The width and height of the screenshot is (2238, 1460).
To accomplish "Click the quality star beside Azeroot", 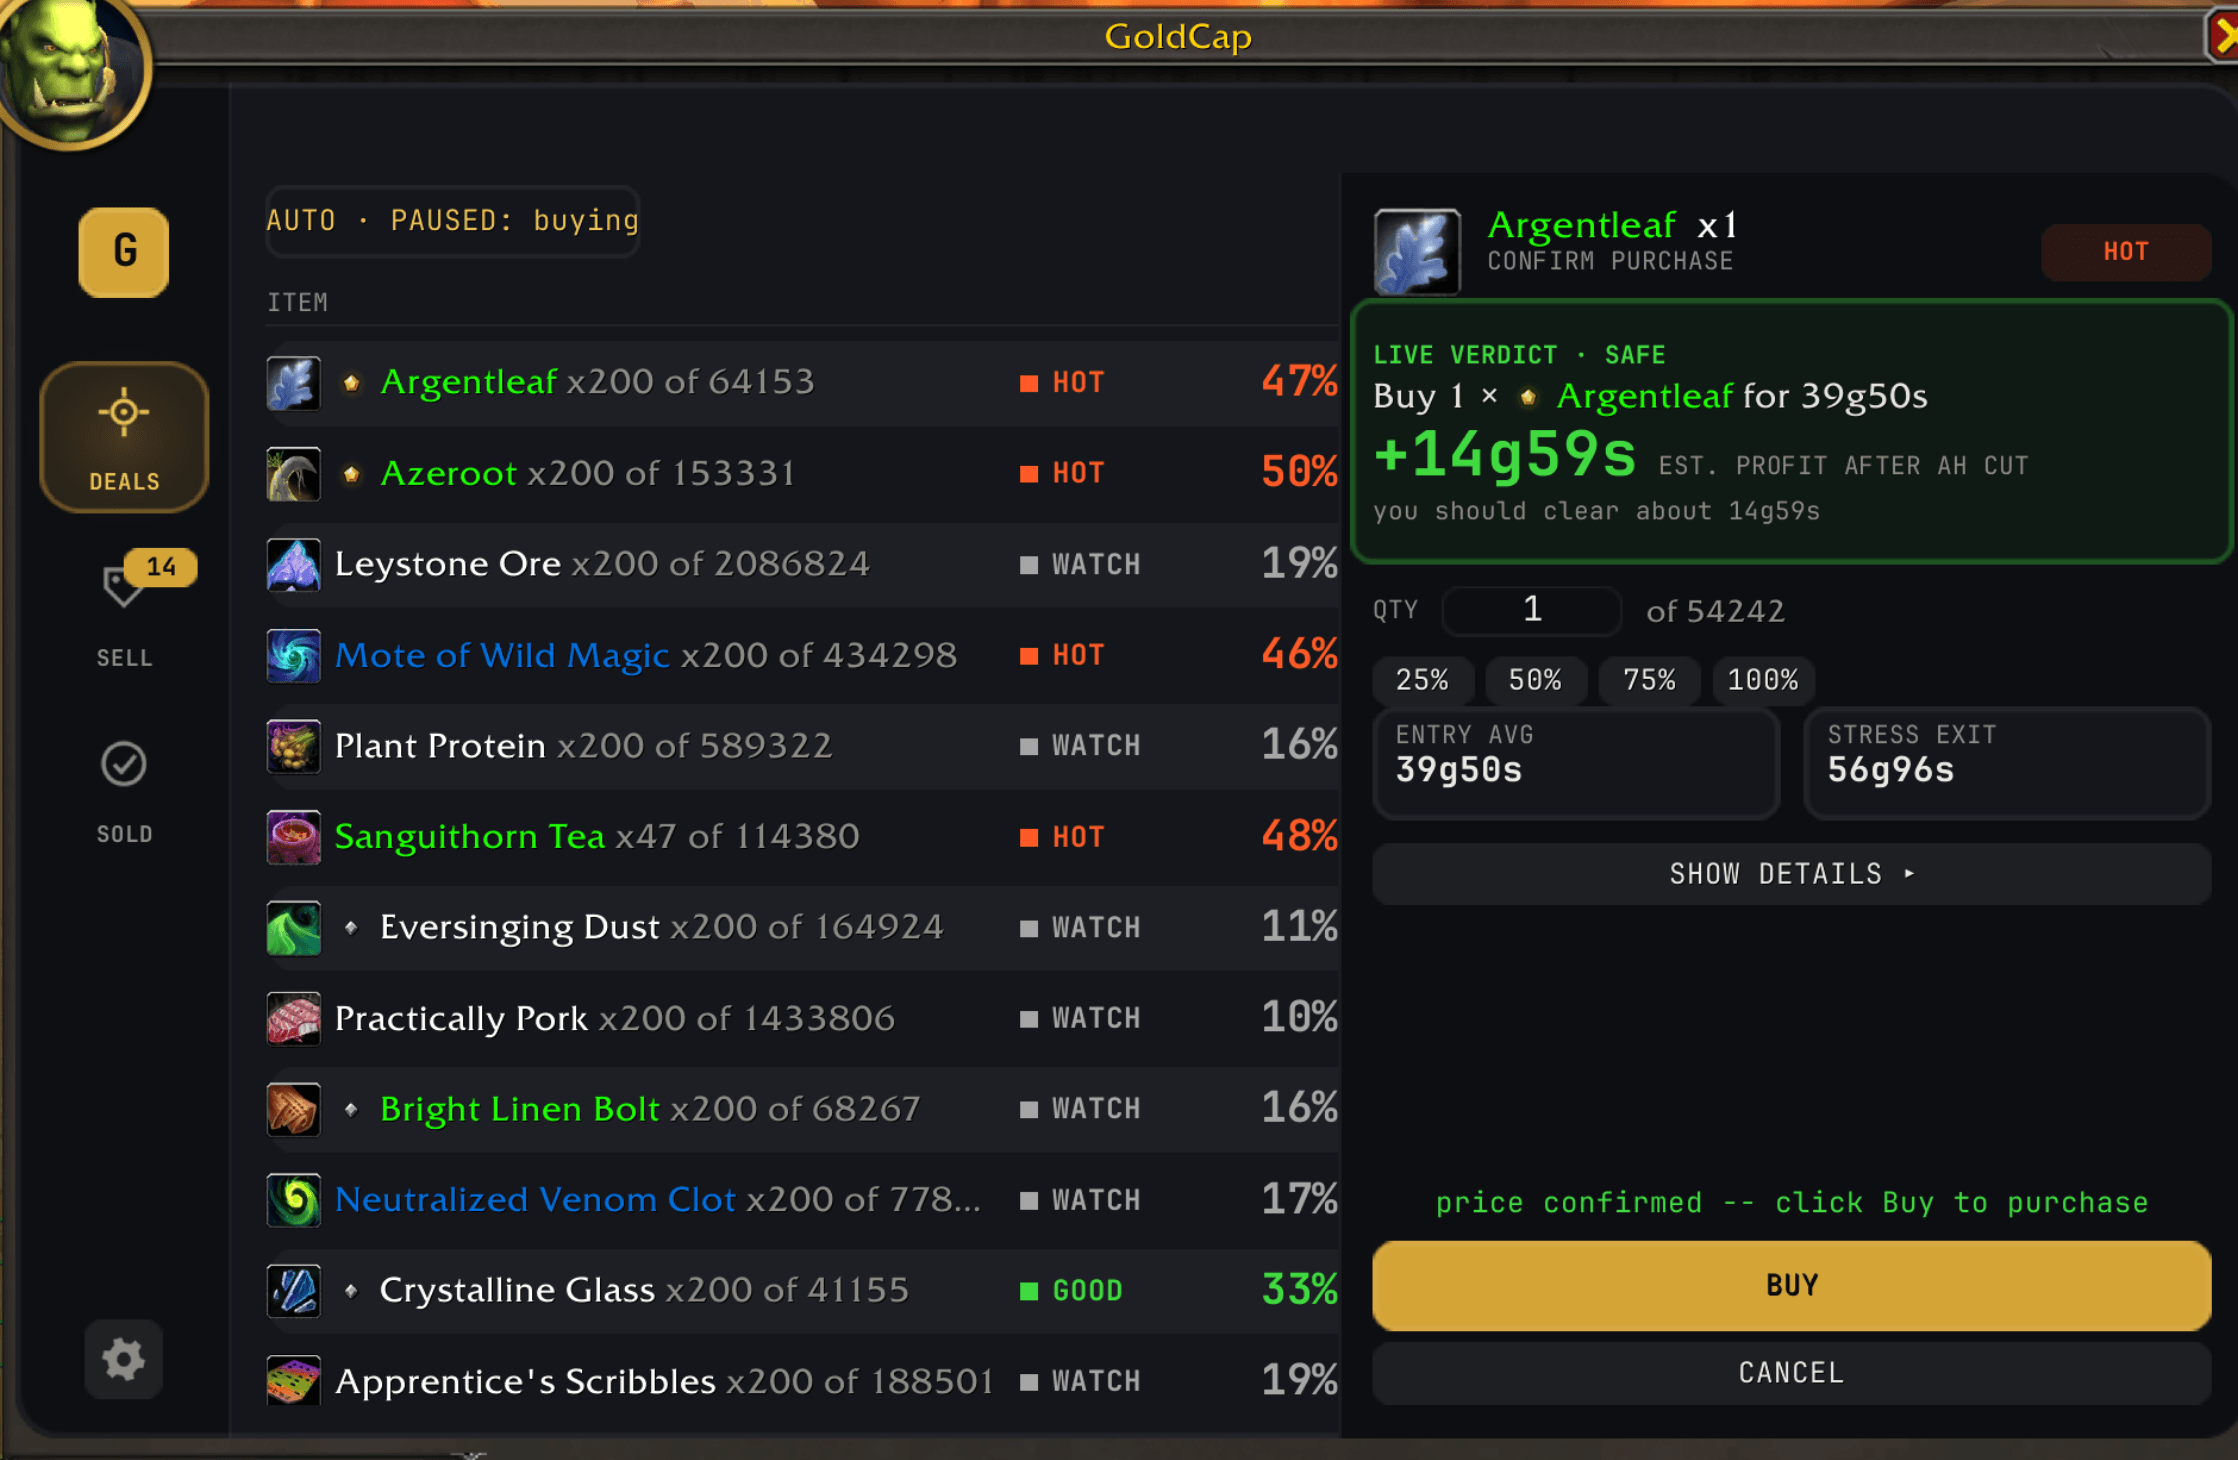I will tap(351, 474).
